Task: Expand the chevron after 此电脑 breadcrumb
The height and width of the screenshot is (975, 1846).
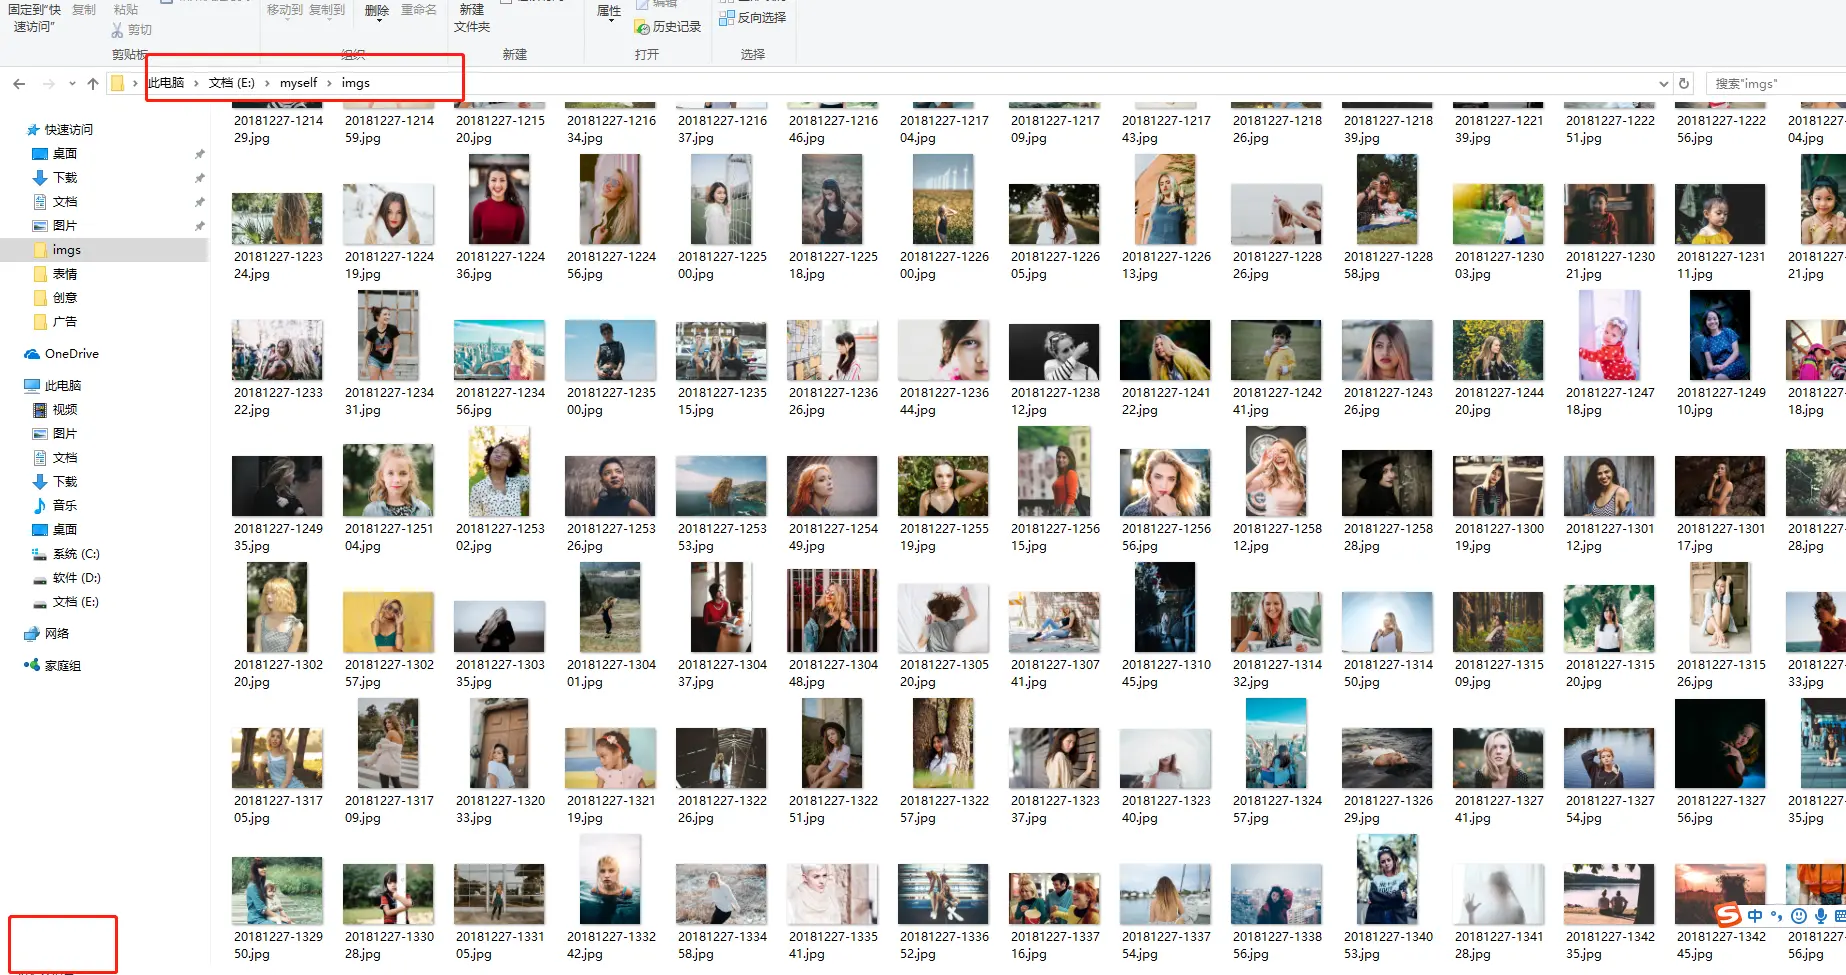Action: click(x=196, y=83)
